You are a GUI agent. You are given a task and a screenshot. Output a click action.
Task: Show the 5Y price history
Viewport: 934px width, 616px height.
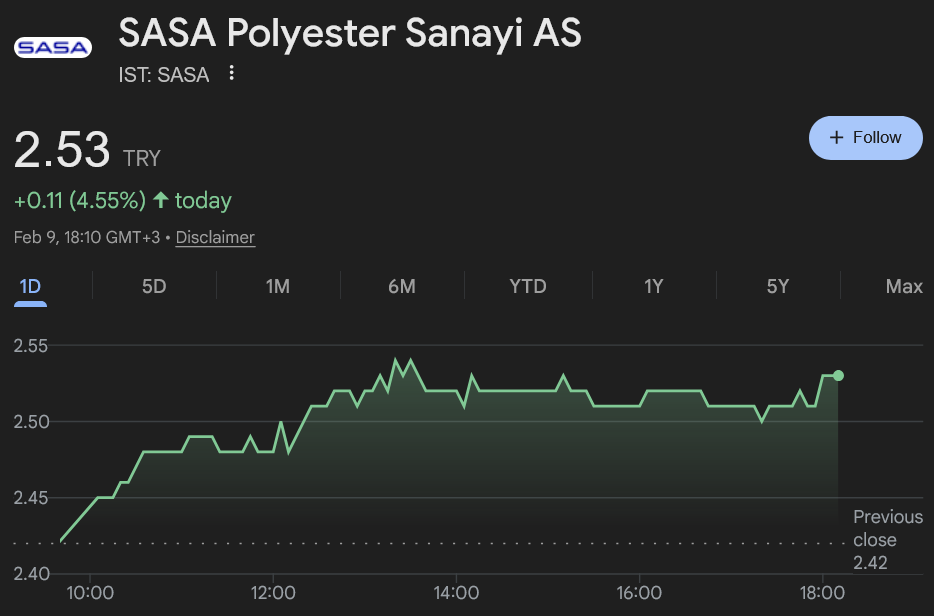778,287
